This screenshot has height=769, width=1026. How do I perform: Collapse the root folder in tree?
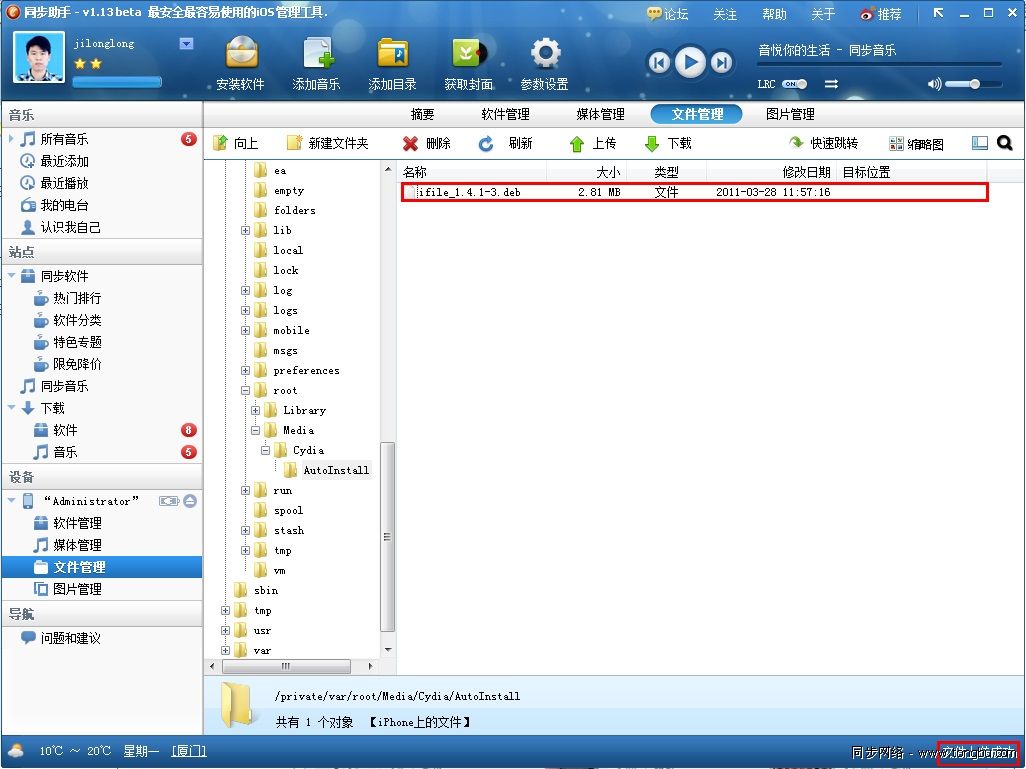click(245, 391)
